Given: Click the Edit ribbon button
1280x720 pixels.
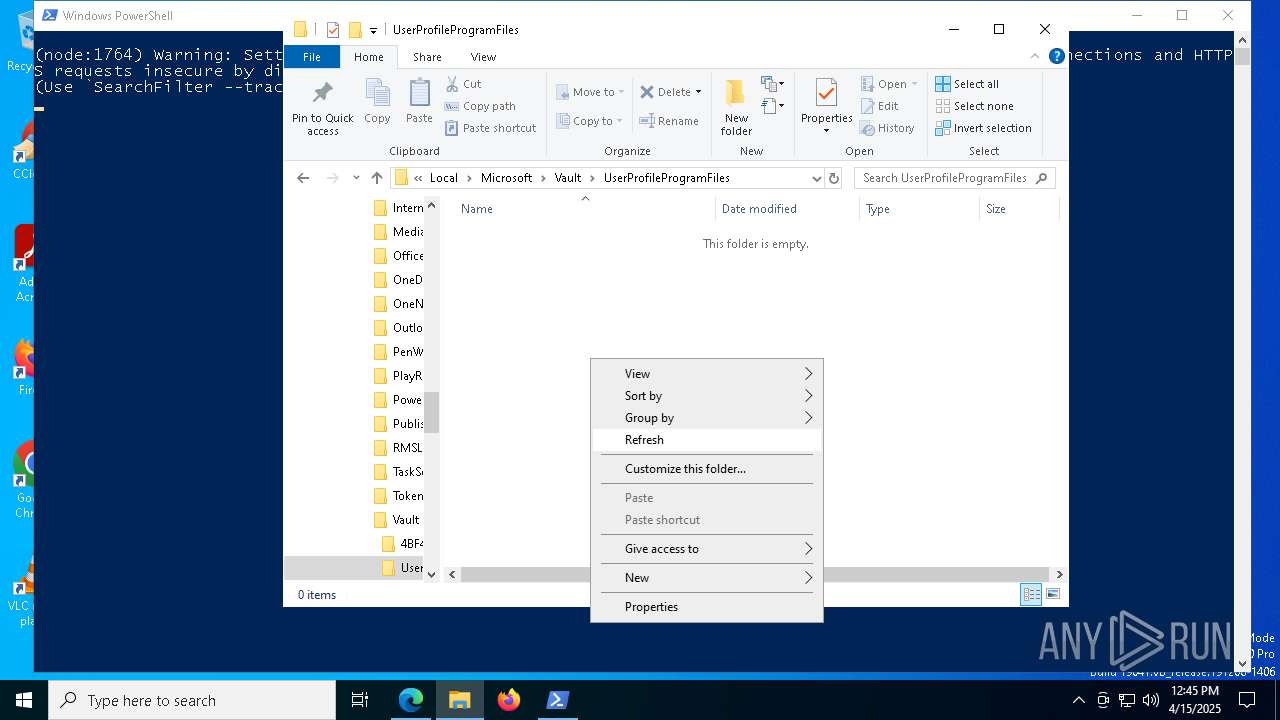Looking at the screenshot, I should pos(879,106).
